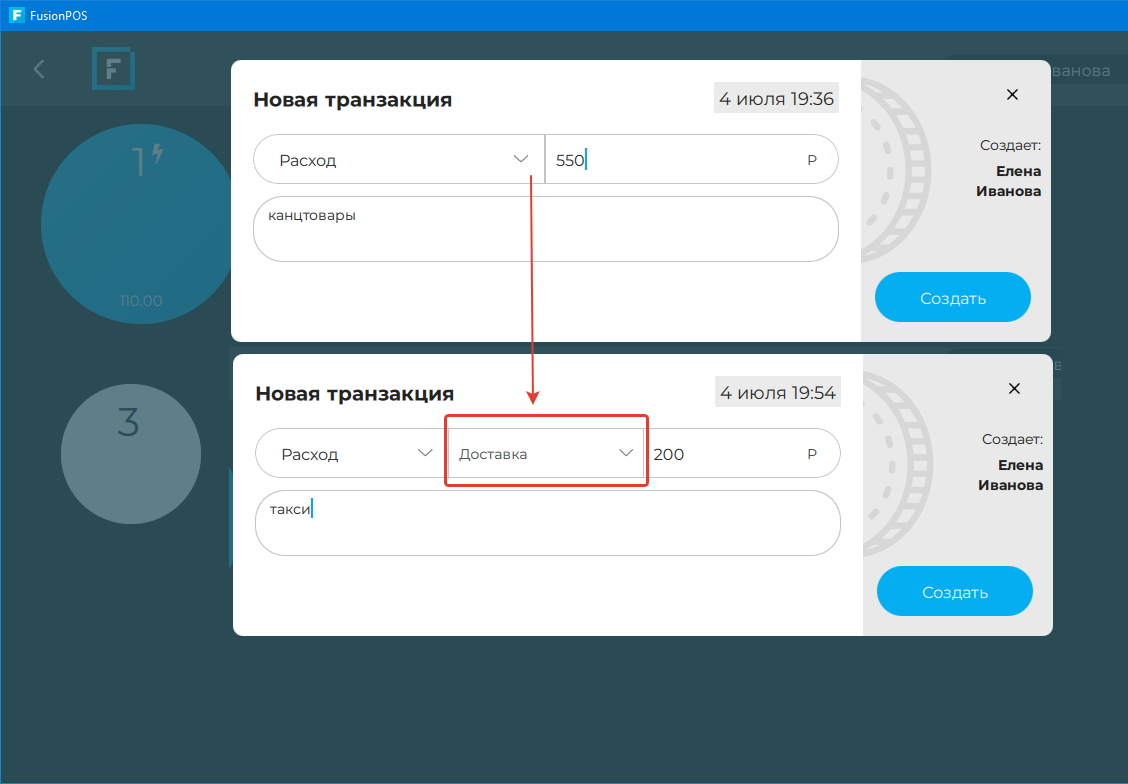Viewport: 1128px width, 784px height.
Task: Click the ruble symbol beside 550
Action: tap(812, 160)
